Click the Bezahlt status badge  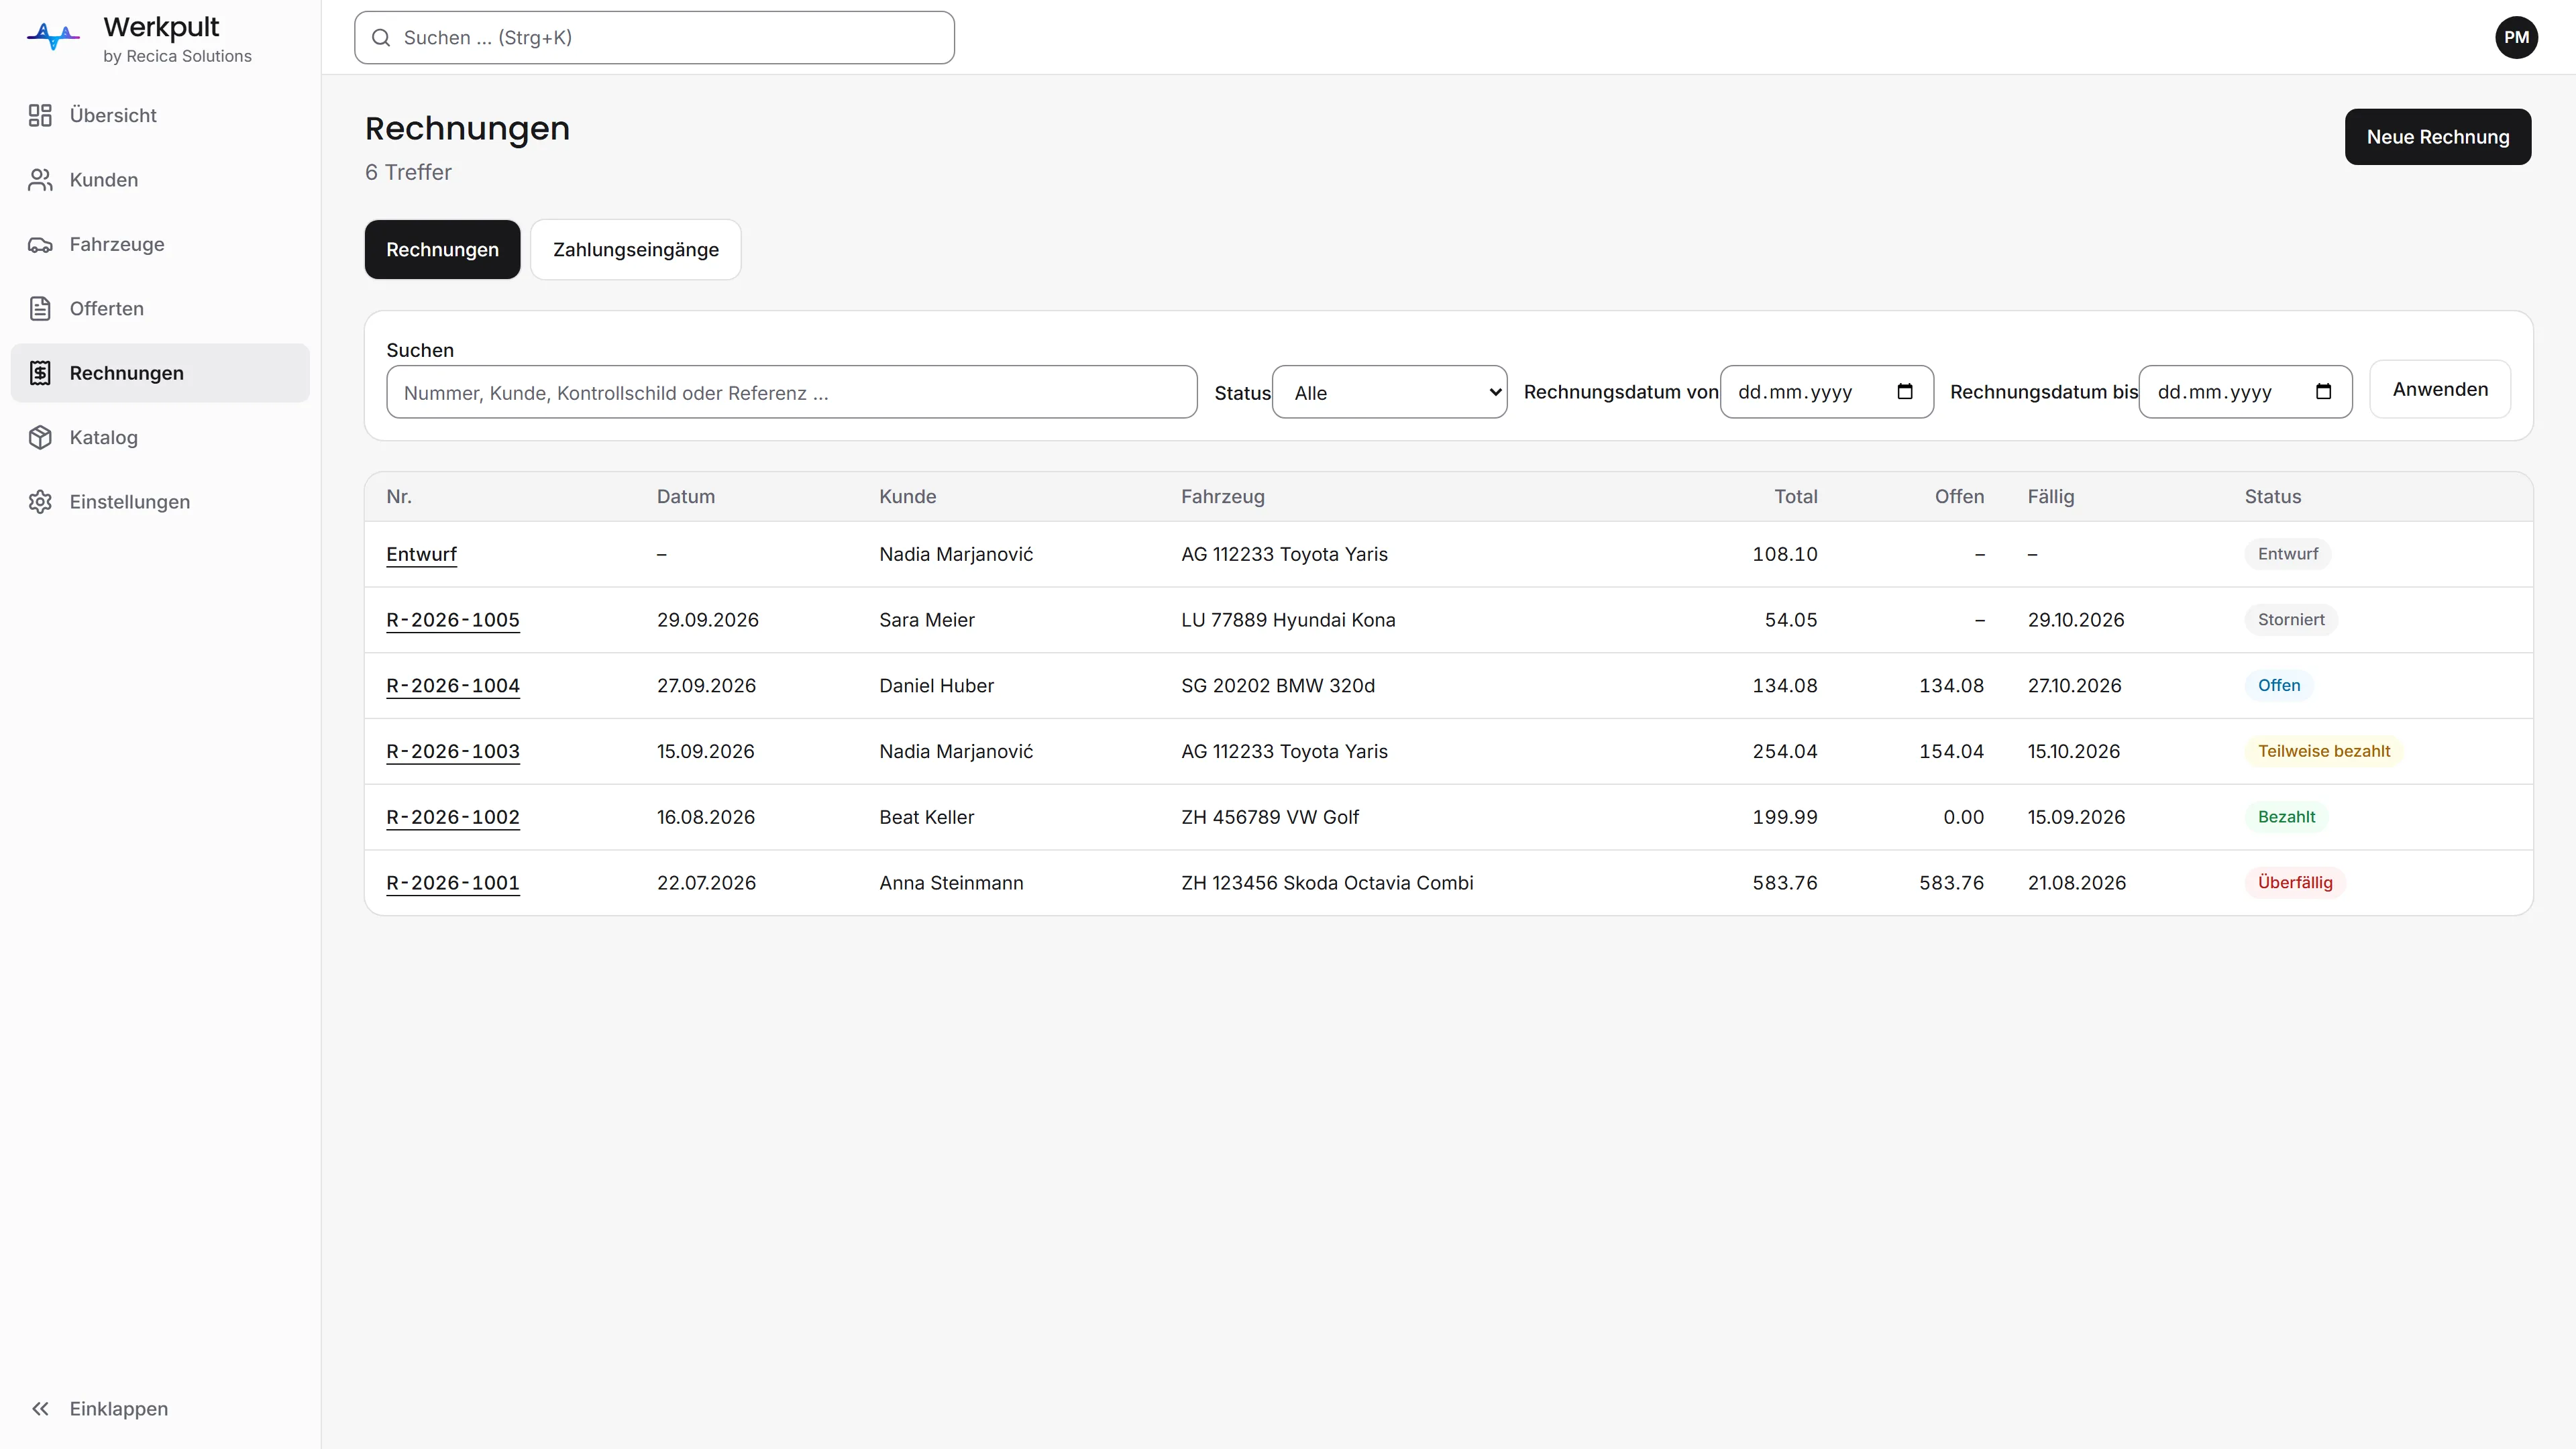[x=2286, y=818]
